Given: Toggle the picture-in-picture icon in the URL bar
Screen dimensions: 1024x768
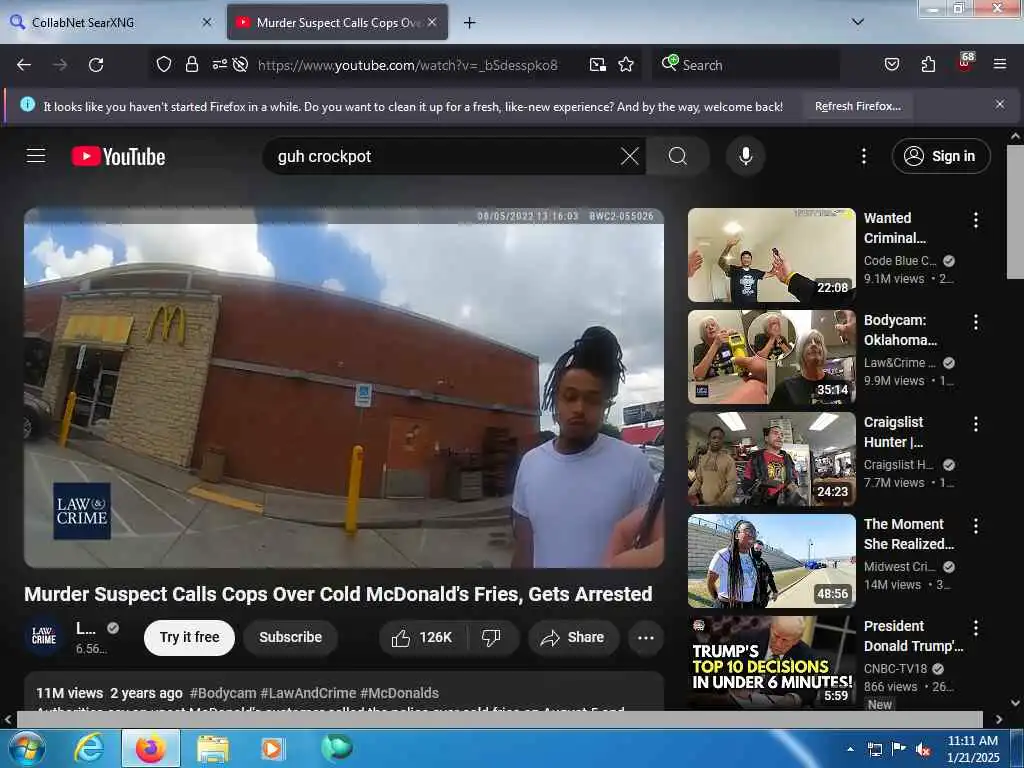Looking at the screenshot, I should tap(598, 65).
